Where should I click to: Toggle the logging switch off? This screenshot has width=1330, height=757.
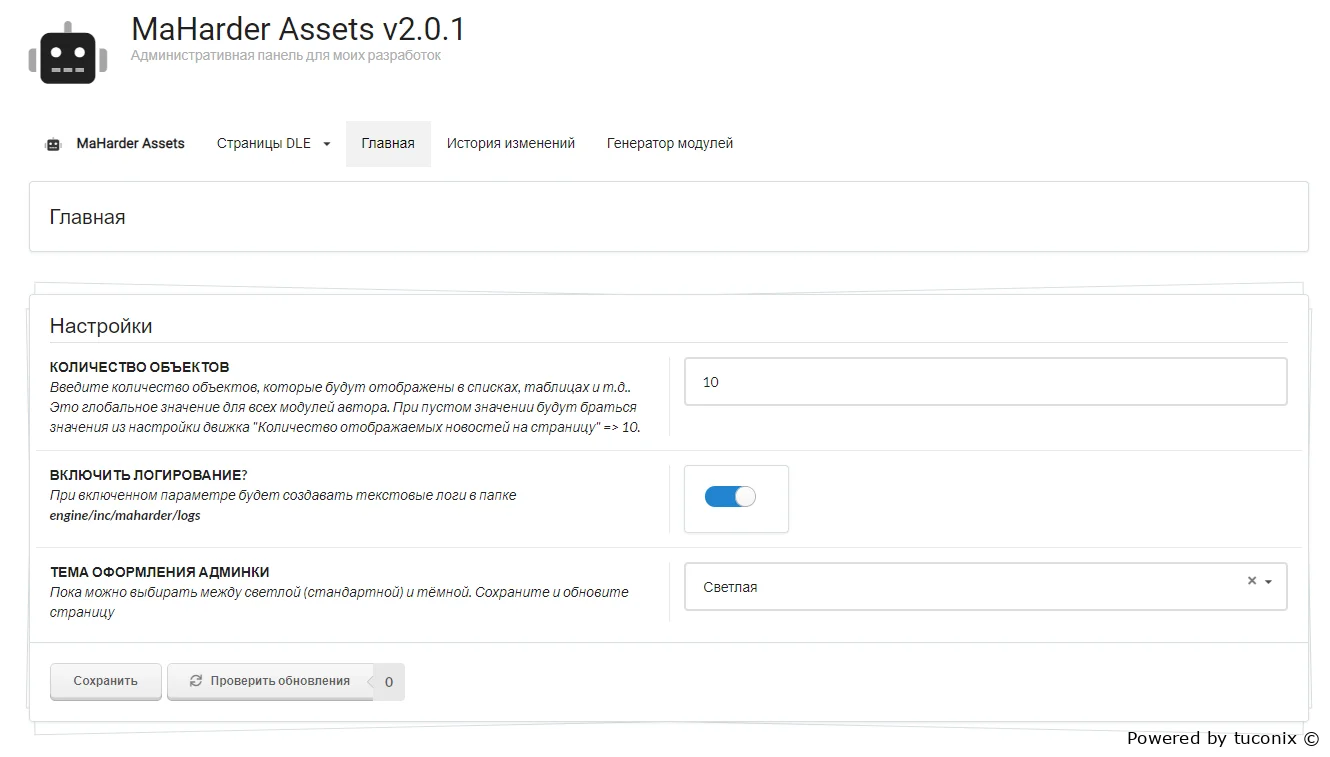click(730, 497)
